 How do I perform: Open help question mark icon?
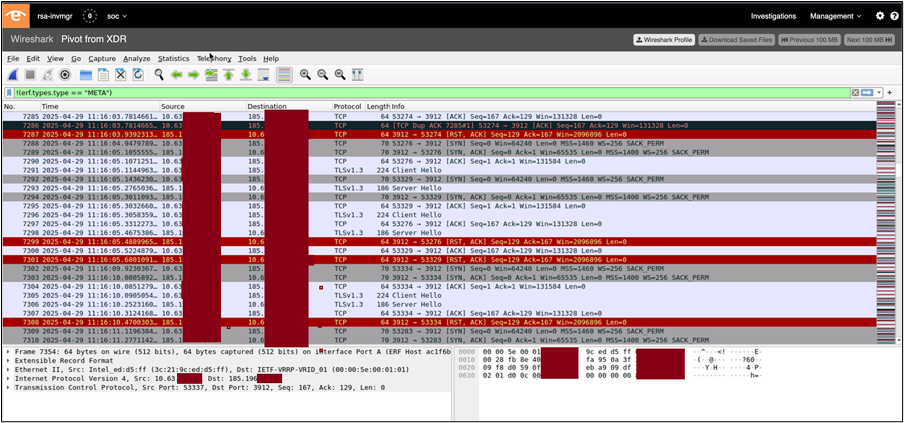(892, 16)
